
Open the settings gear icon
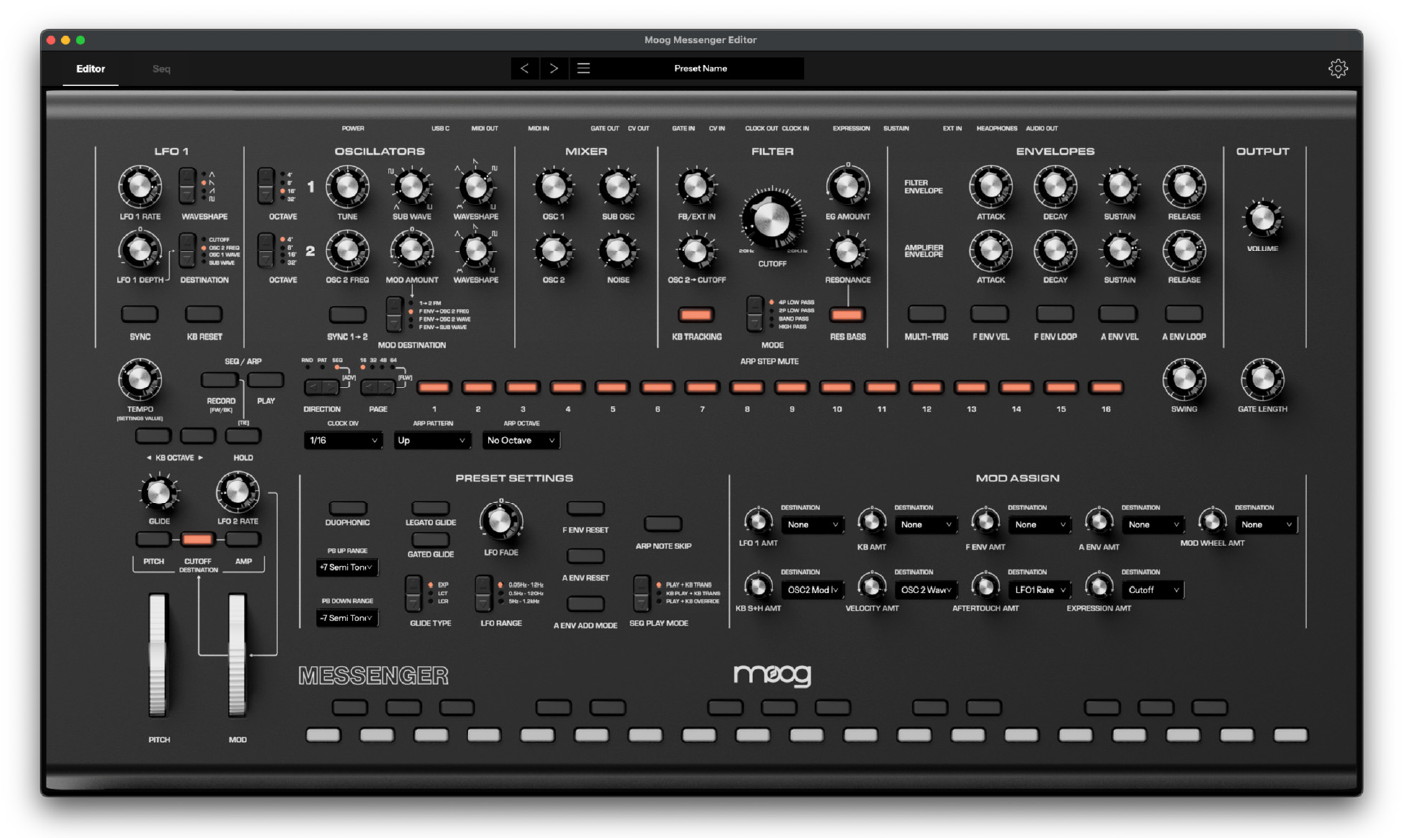coord(1337,68)
